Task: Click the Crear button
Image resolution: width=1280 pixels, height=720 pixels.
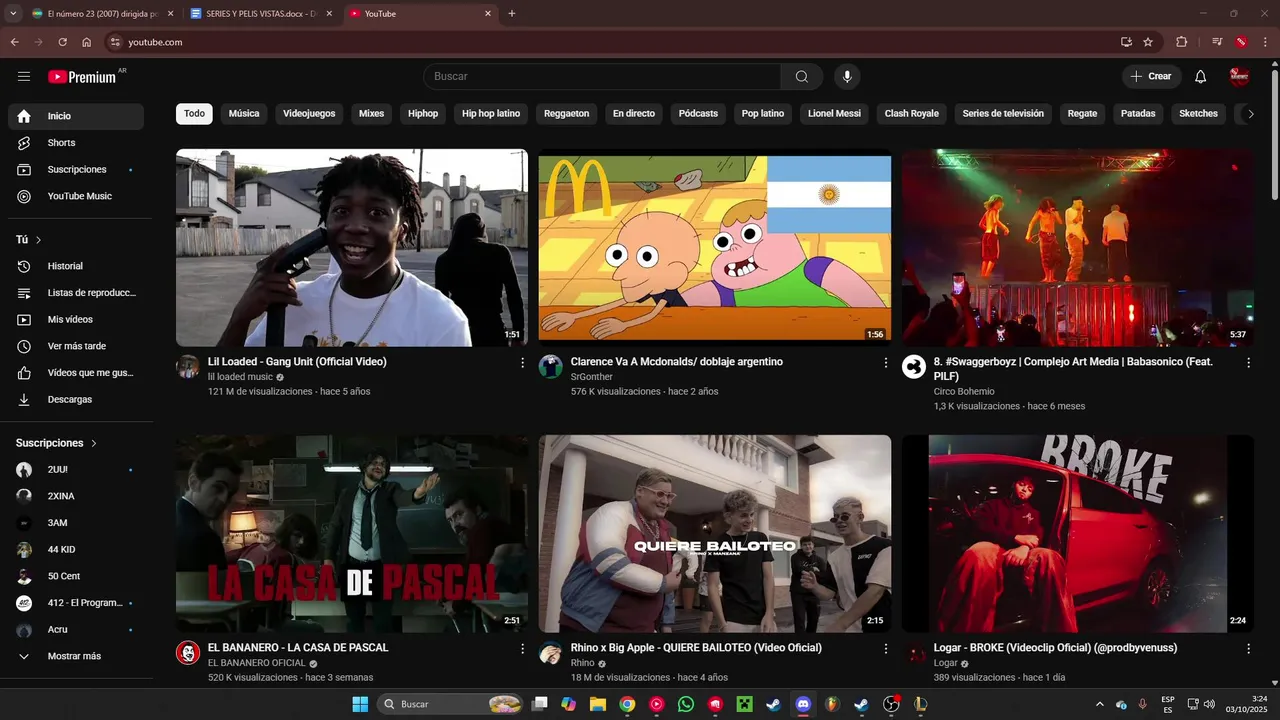Action: 1151,76
